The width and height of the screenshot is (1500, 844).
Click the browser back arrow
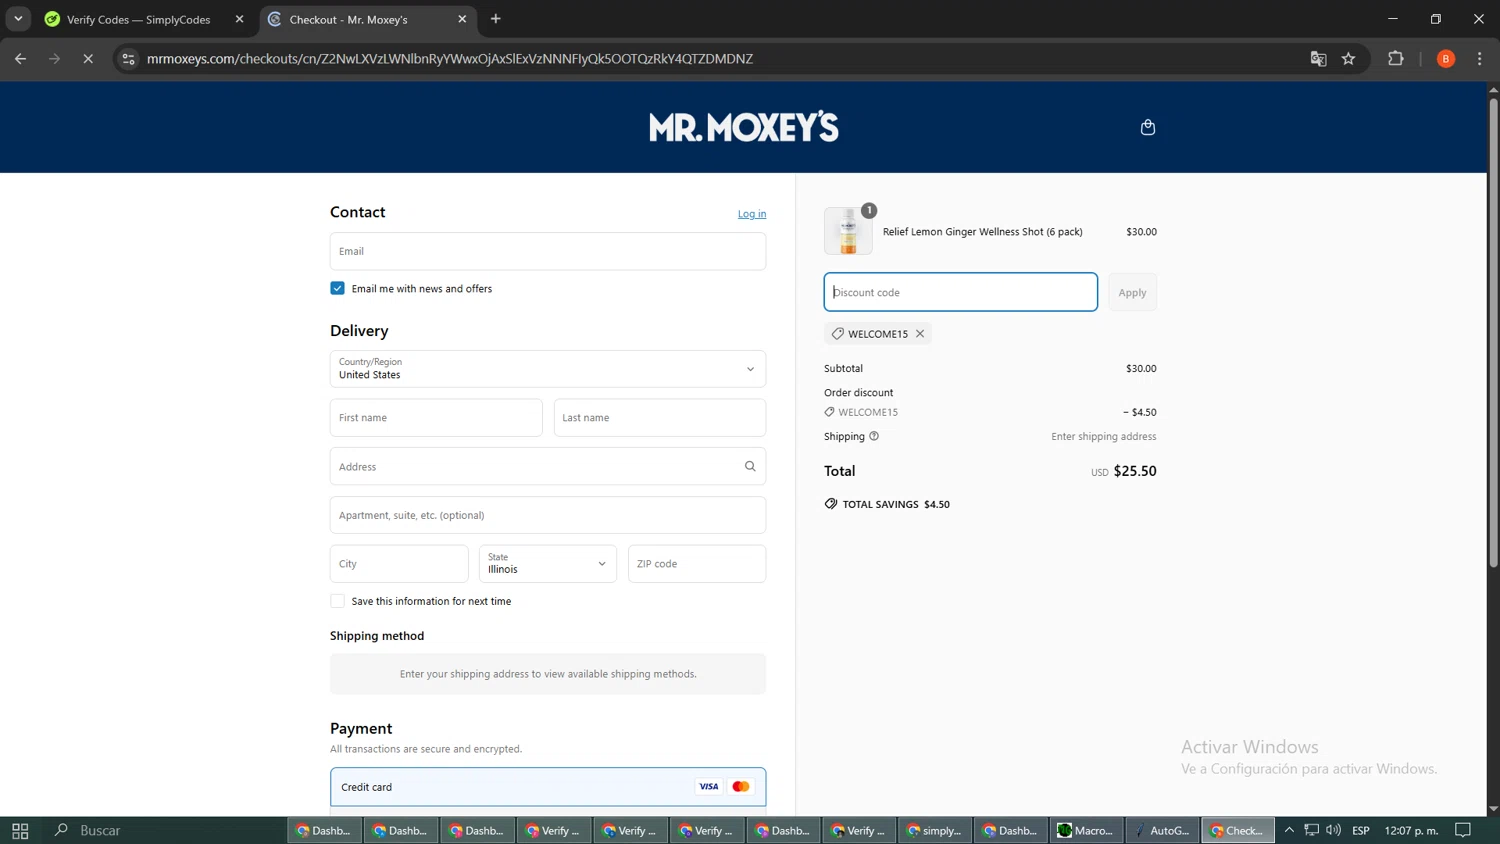click(20, 59)
